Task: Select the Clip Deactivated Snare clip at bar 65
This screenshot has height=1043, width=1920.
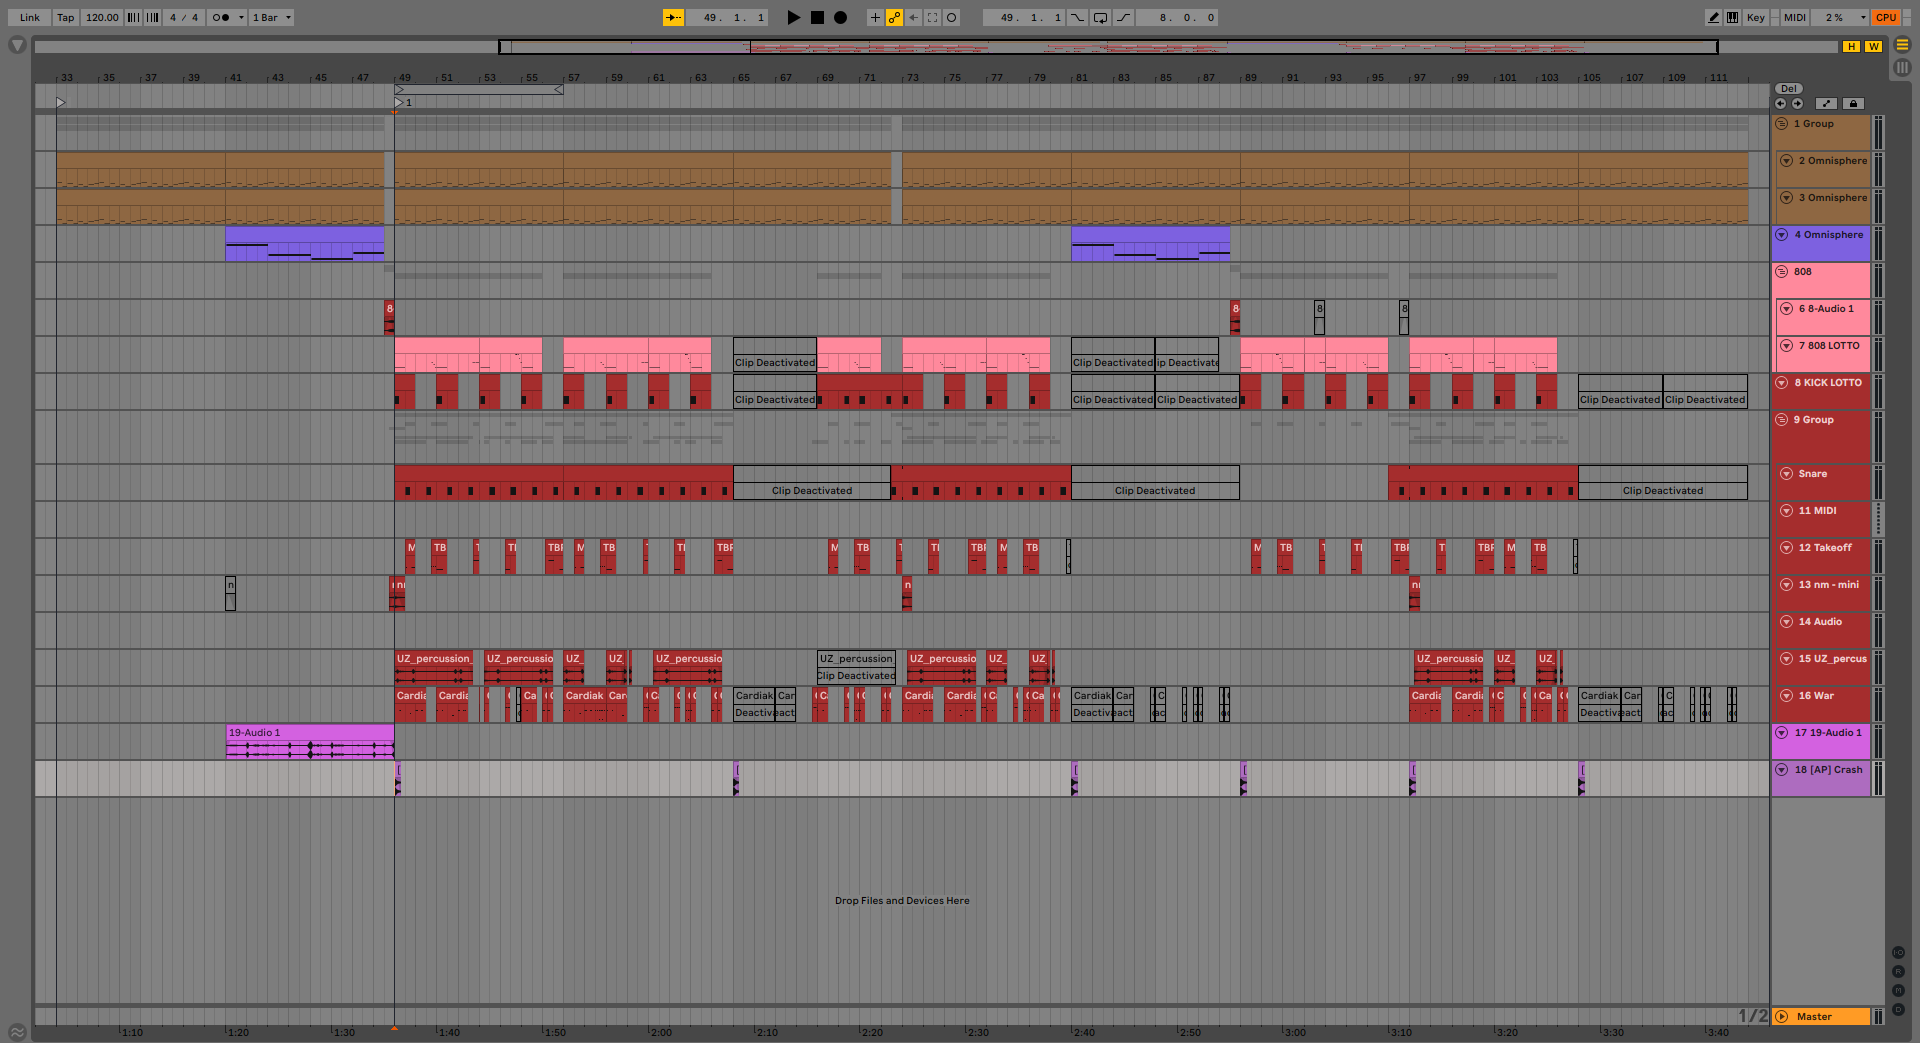Action: pos(812,483)
